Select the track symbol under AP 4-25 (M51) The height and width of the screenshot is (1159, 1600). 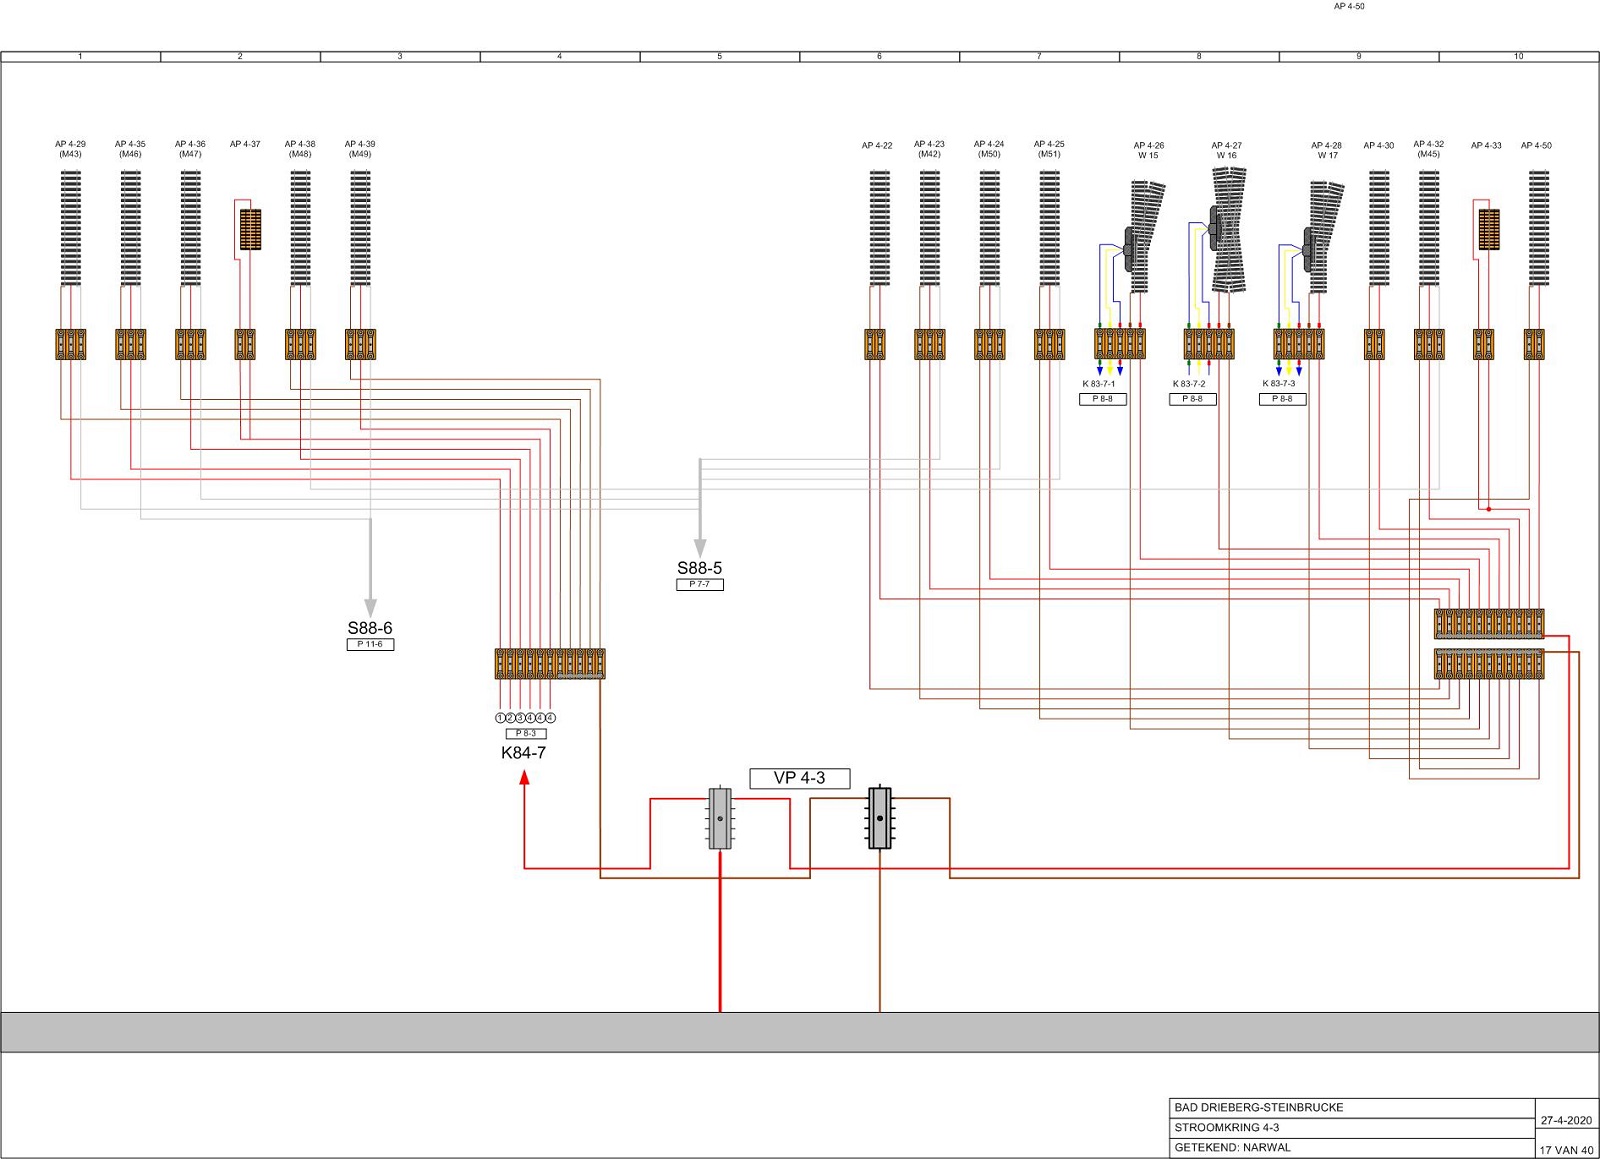click(x=1049, y=228)
